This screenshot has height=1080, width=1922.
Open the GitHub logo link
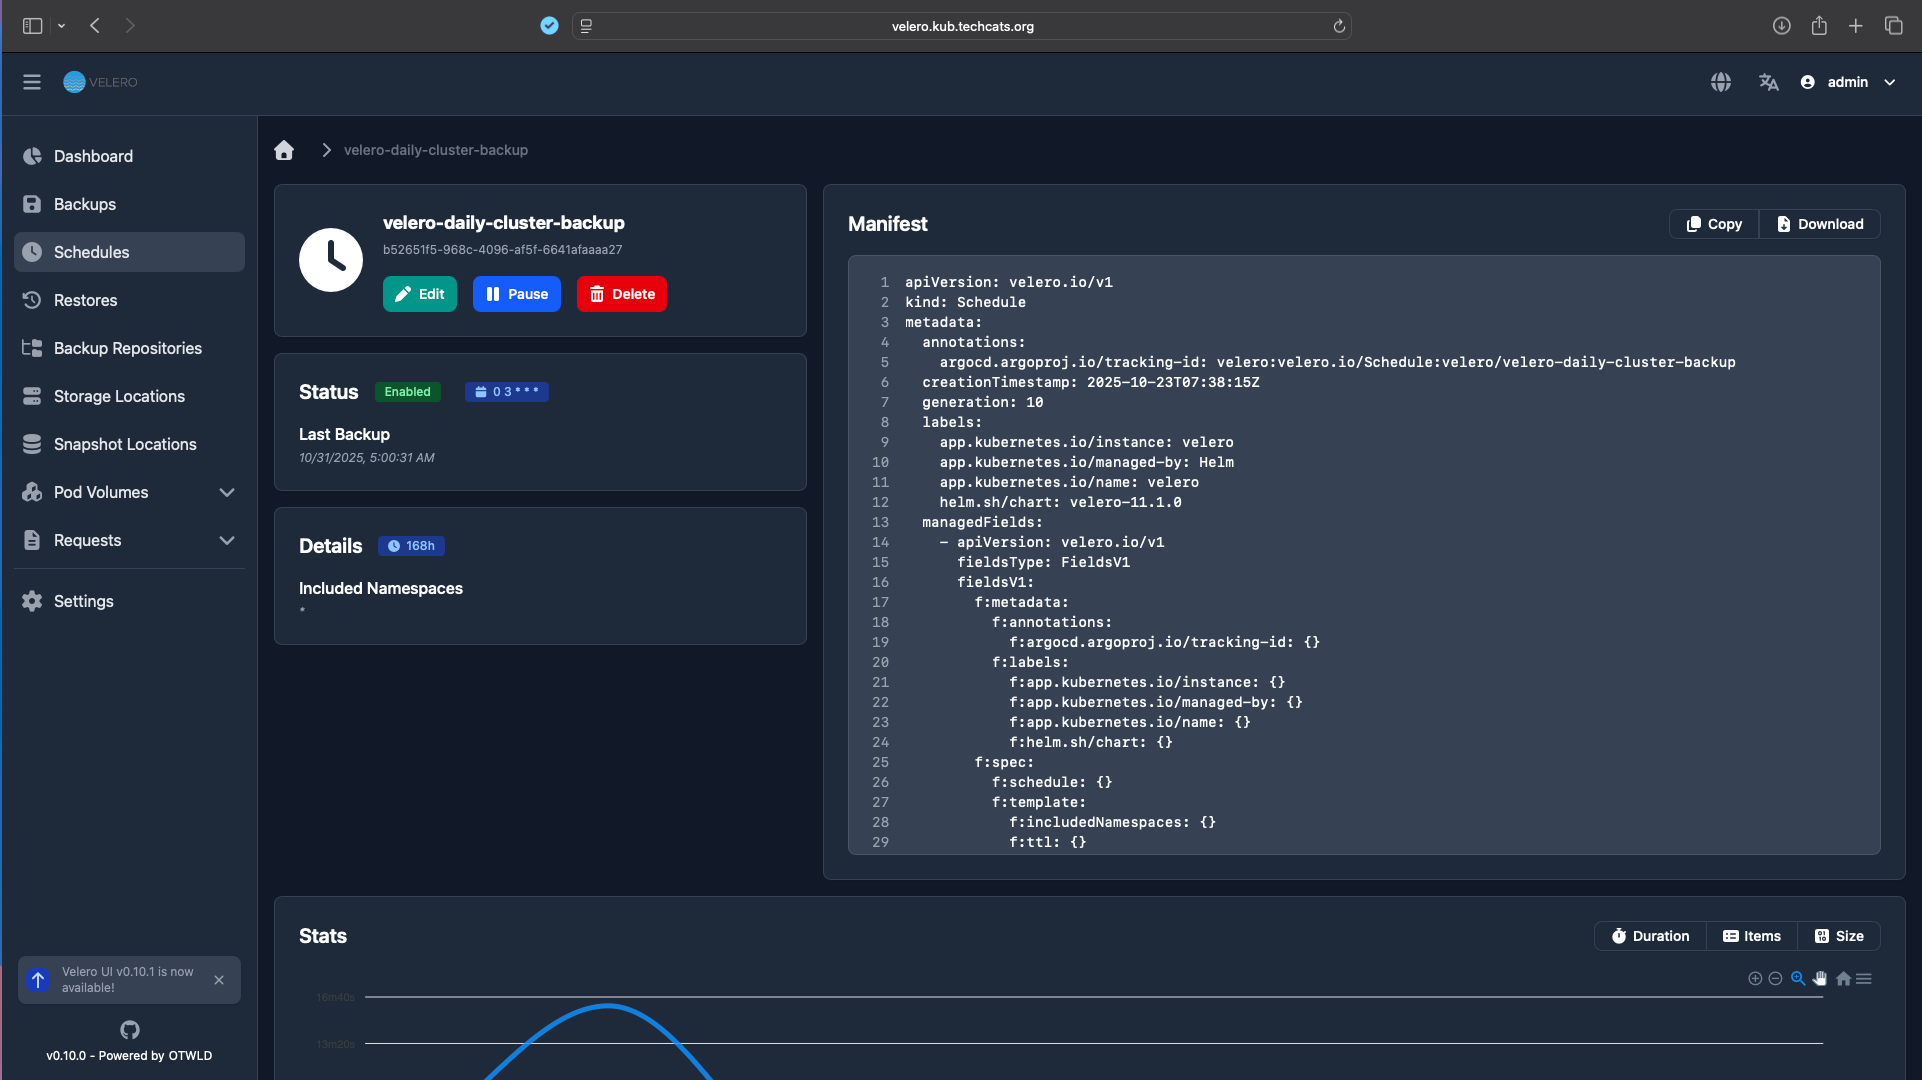pyautogui.click(x=129, y=1029)
